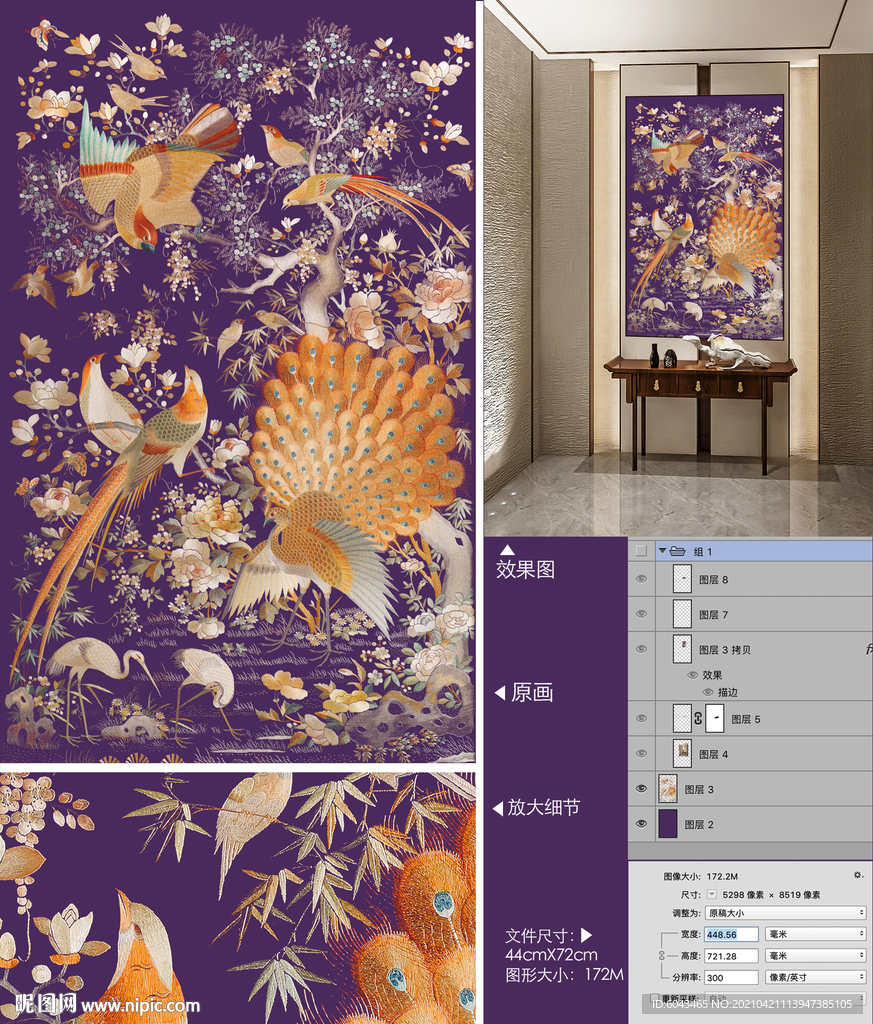873x1024 pixels.
Task: Click the 组 1 folder icon
Action: point(677,551)
